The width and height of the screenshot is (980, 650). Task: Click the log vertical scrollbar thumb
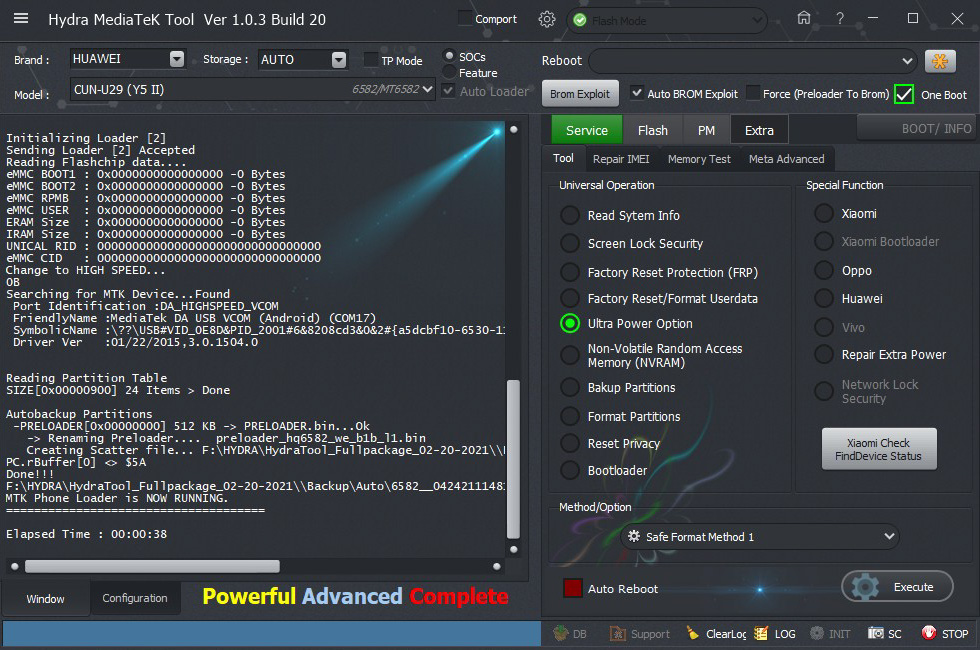click(513, 459)
